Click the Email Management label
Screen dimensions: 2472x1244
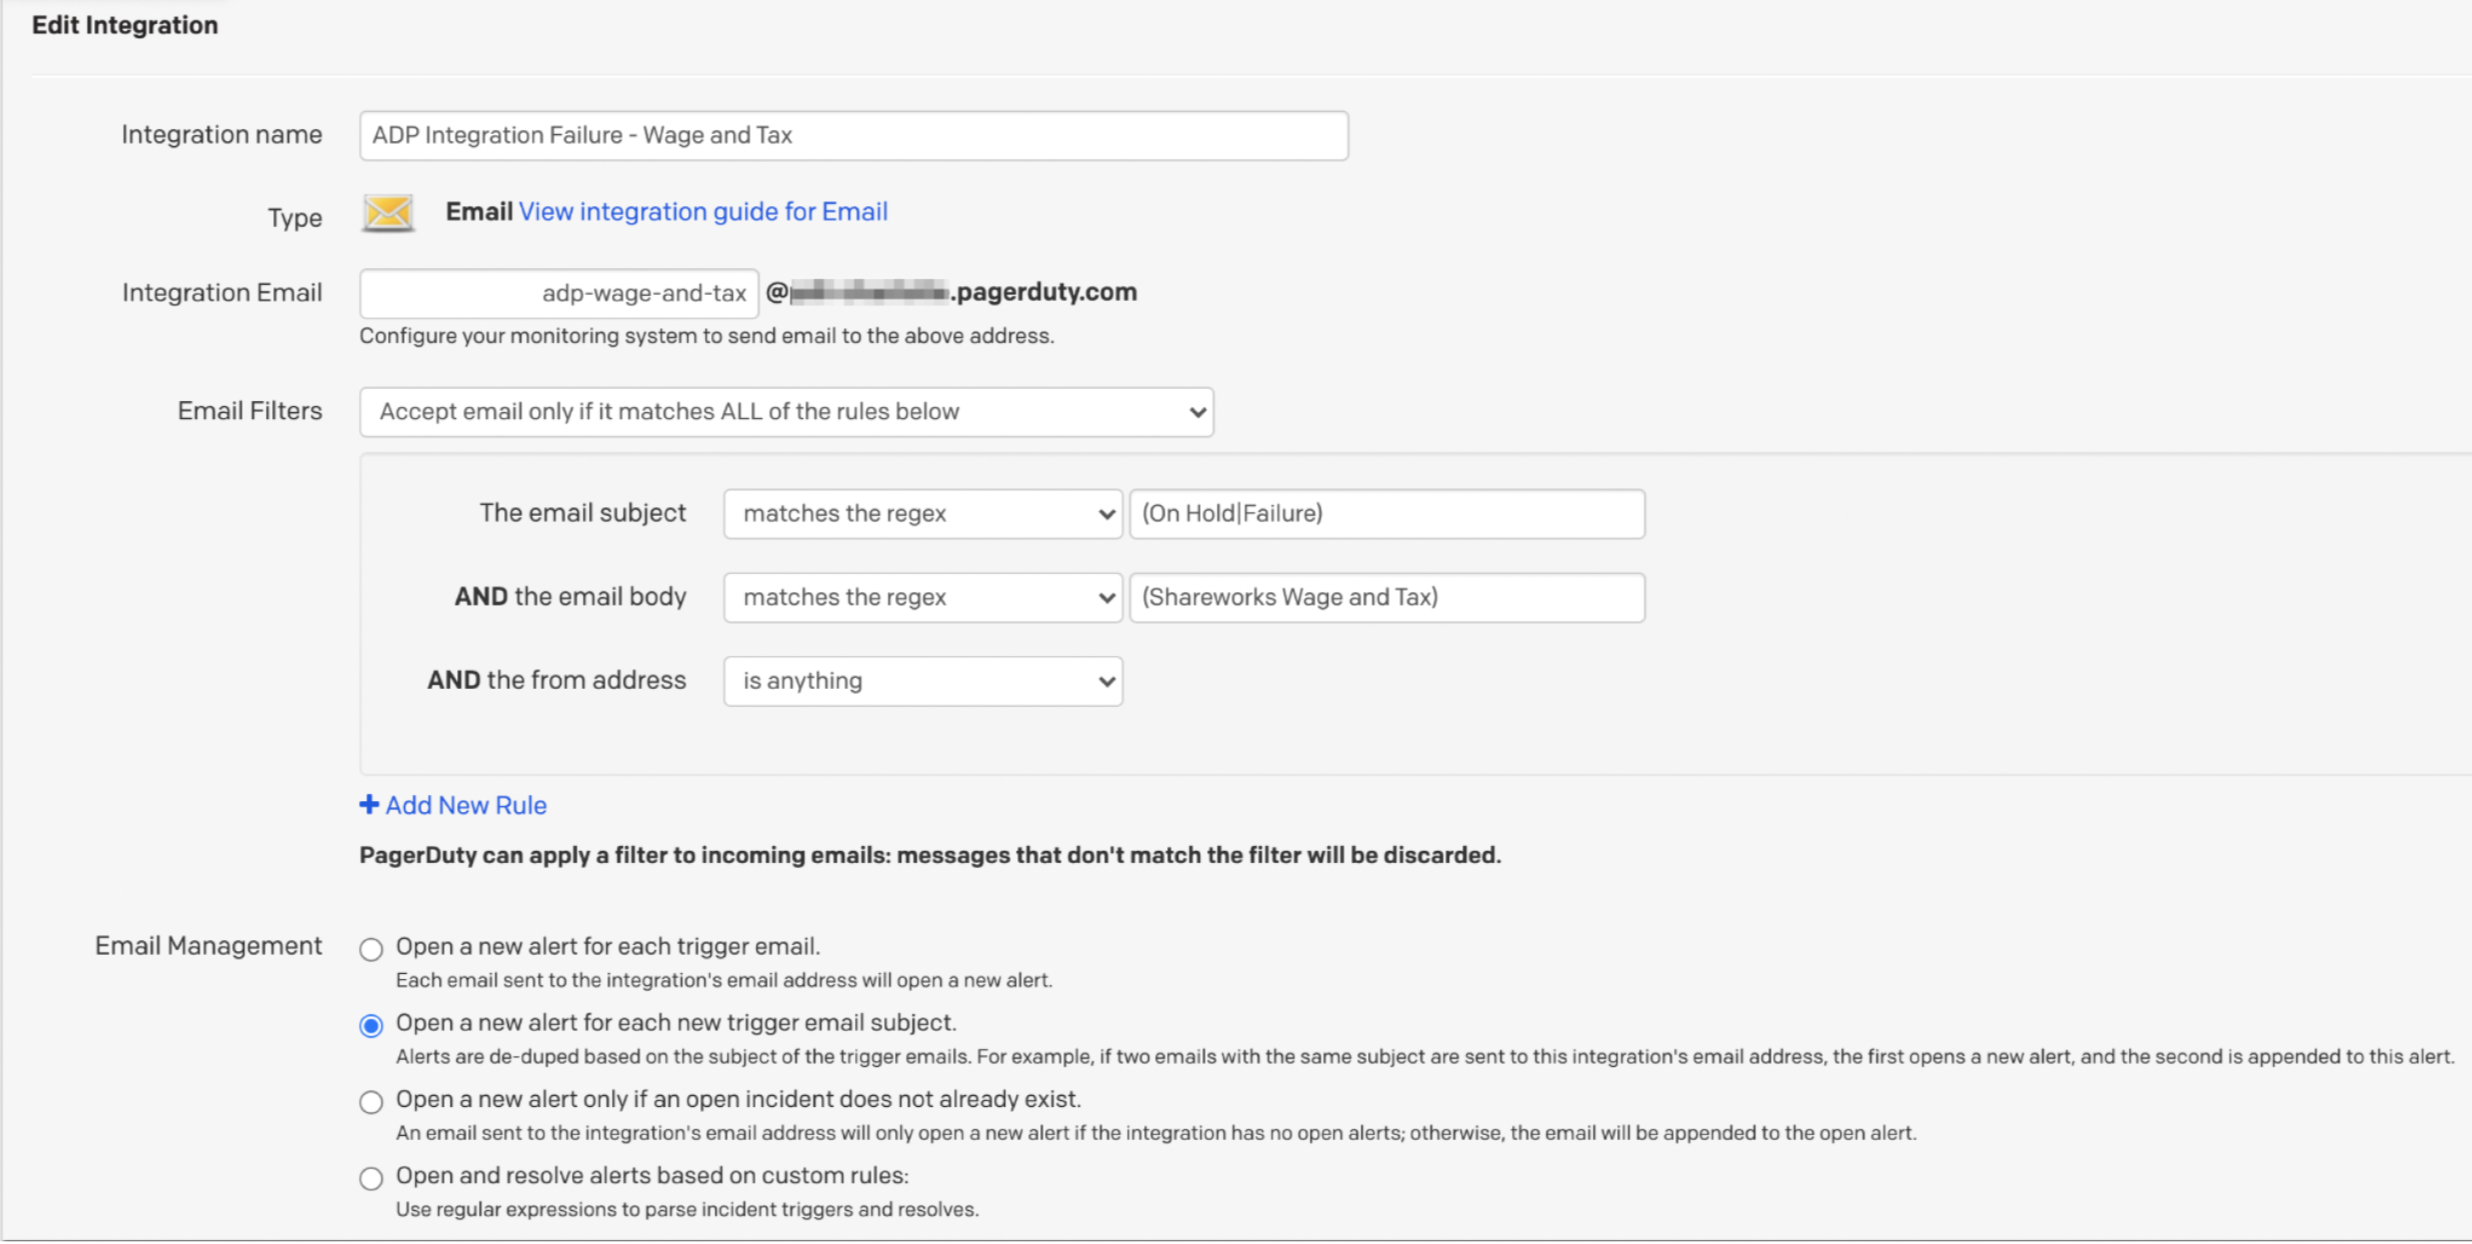click(x=208, y=946)
